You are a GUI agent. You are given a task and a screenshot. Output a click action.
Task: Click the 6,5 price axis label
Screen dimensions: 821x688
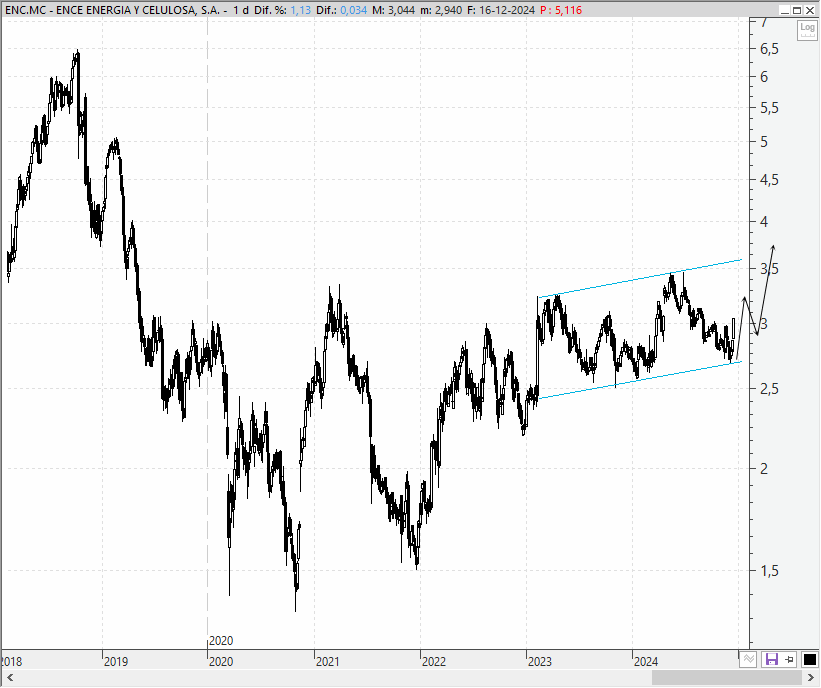769,49
